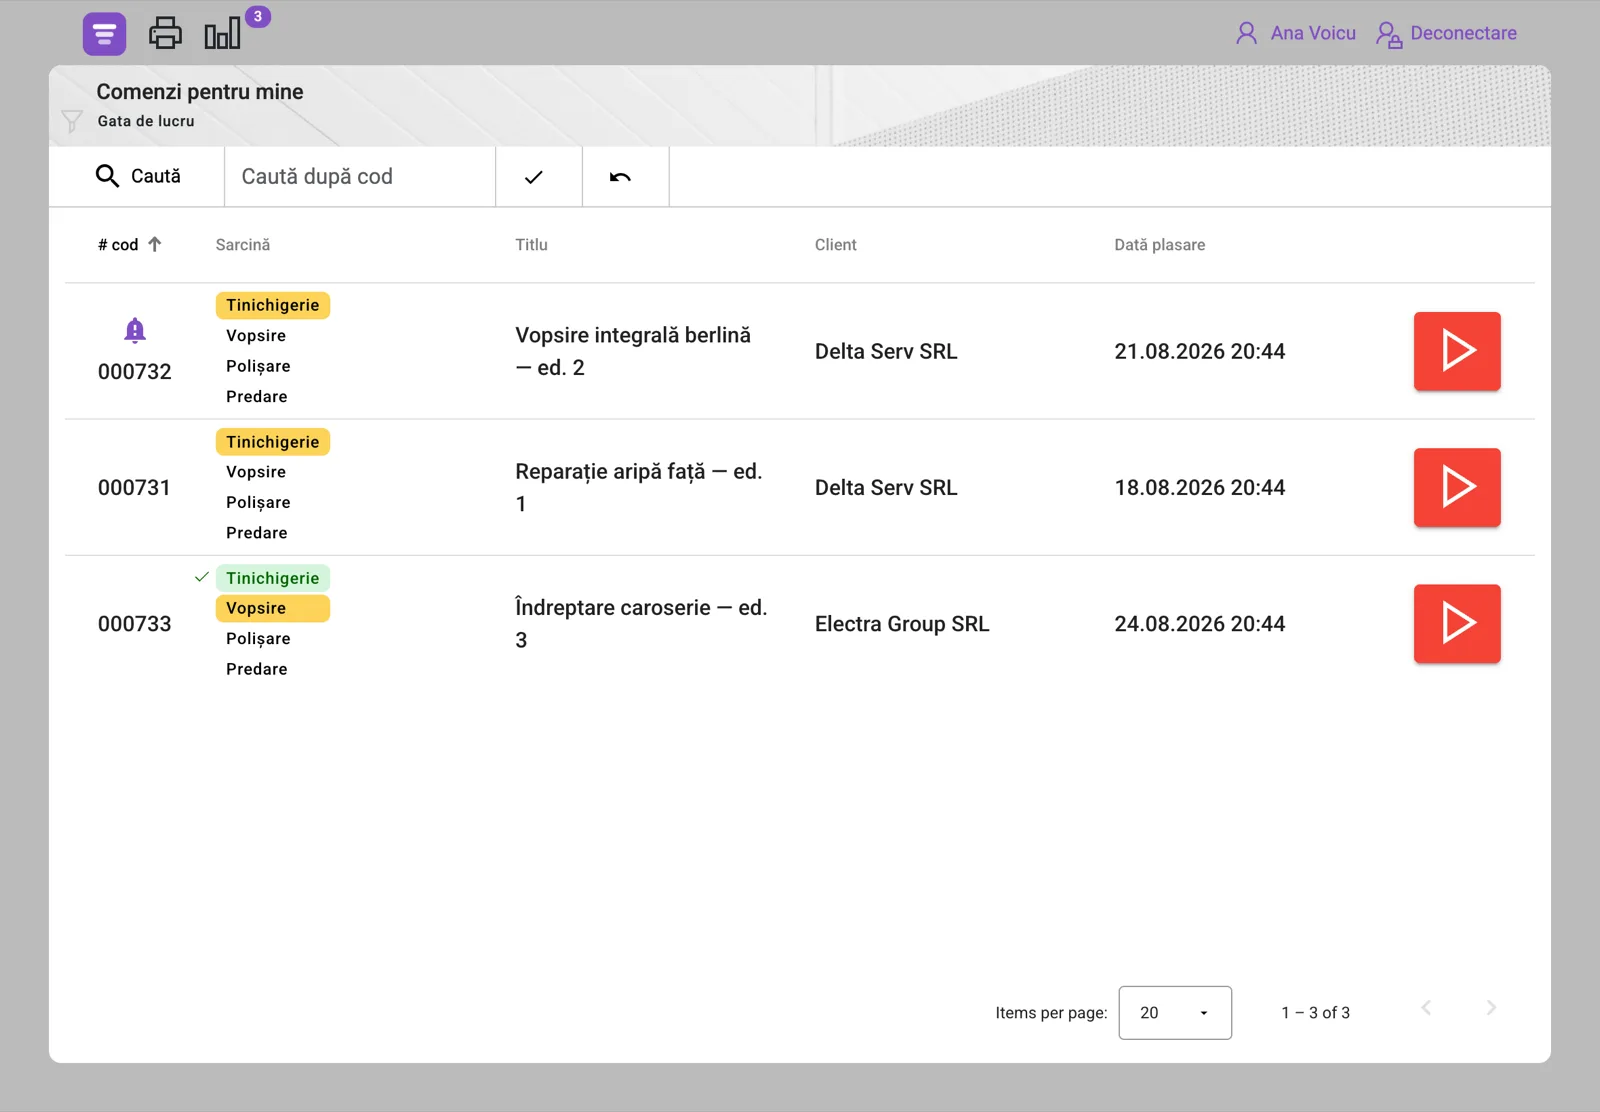Click the title 'Îndreptare caroserie — ed. 3'
The height and width of the screenshot is (1112, 1600).
[641, 624]
